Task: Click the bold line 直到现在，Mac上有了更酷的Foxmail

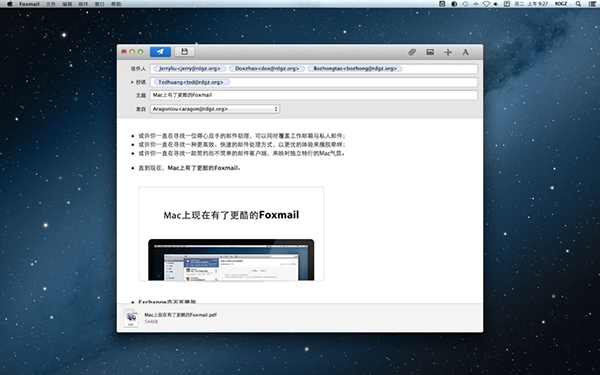Action: click(x=189, y=168)
